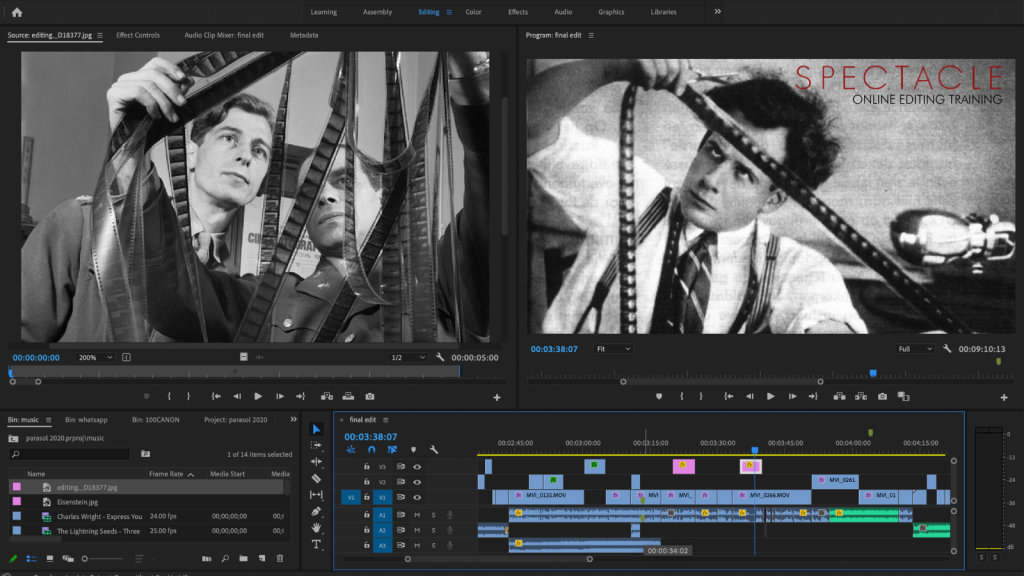Select the Track Select Forward tool

[x=316, y=445]
